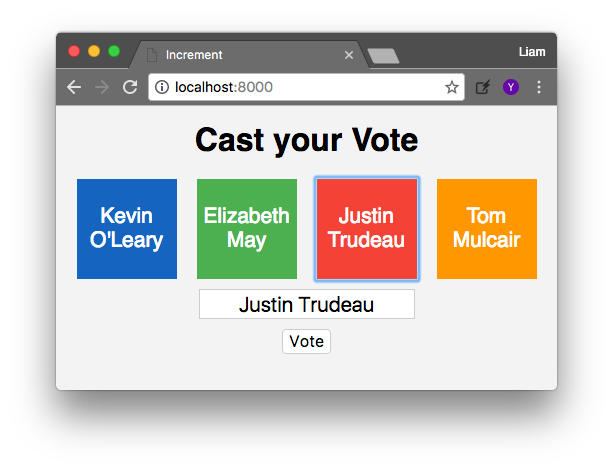This screenshot has height=470, width=613.
Task: Submit using the Vote button
Action: (x=306, y=341)
